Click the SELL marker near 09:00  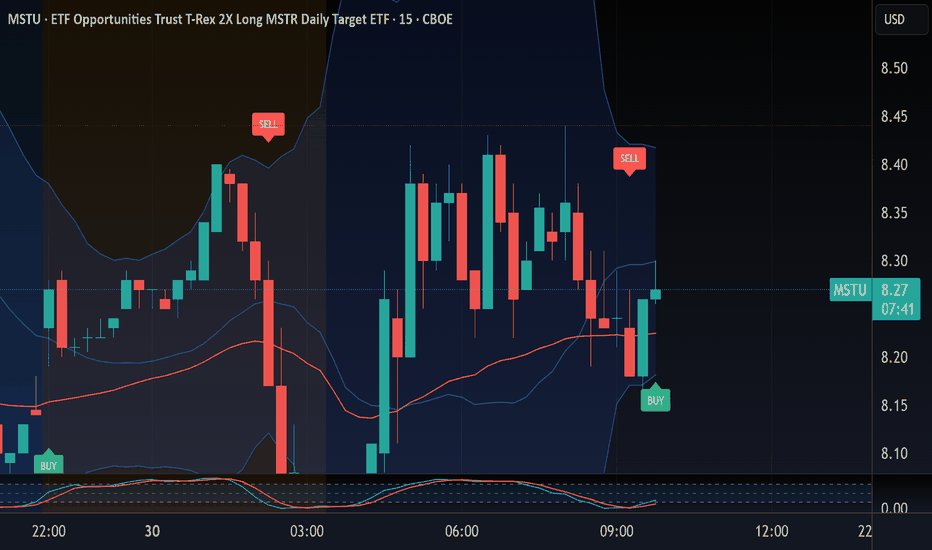pos(629,160)
